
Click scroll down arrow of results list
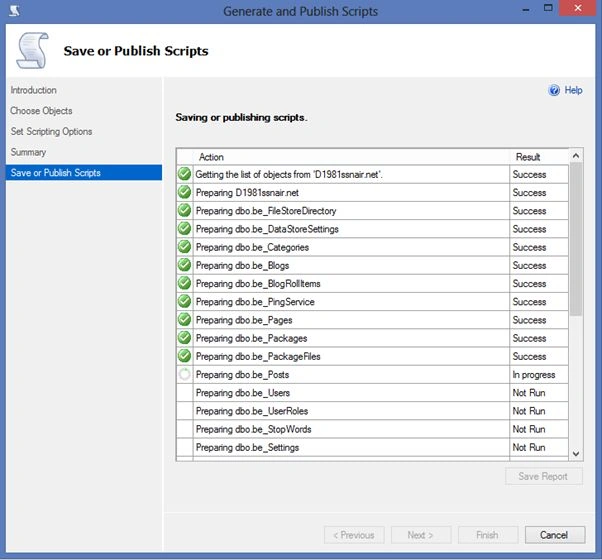(x=576, y=453)
